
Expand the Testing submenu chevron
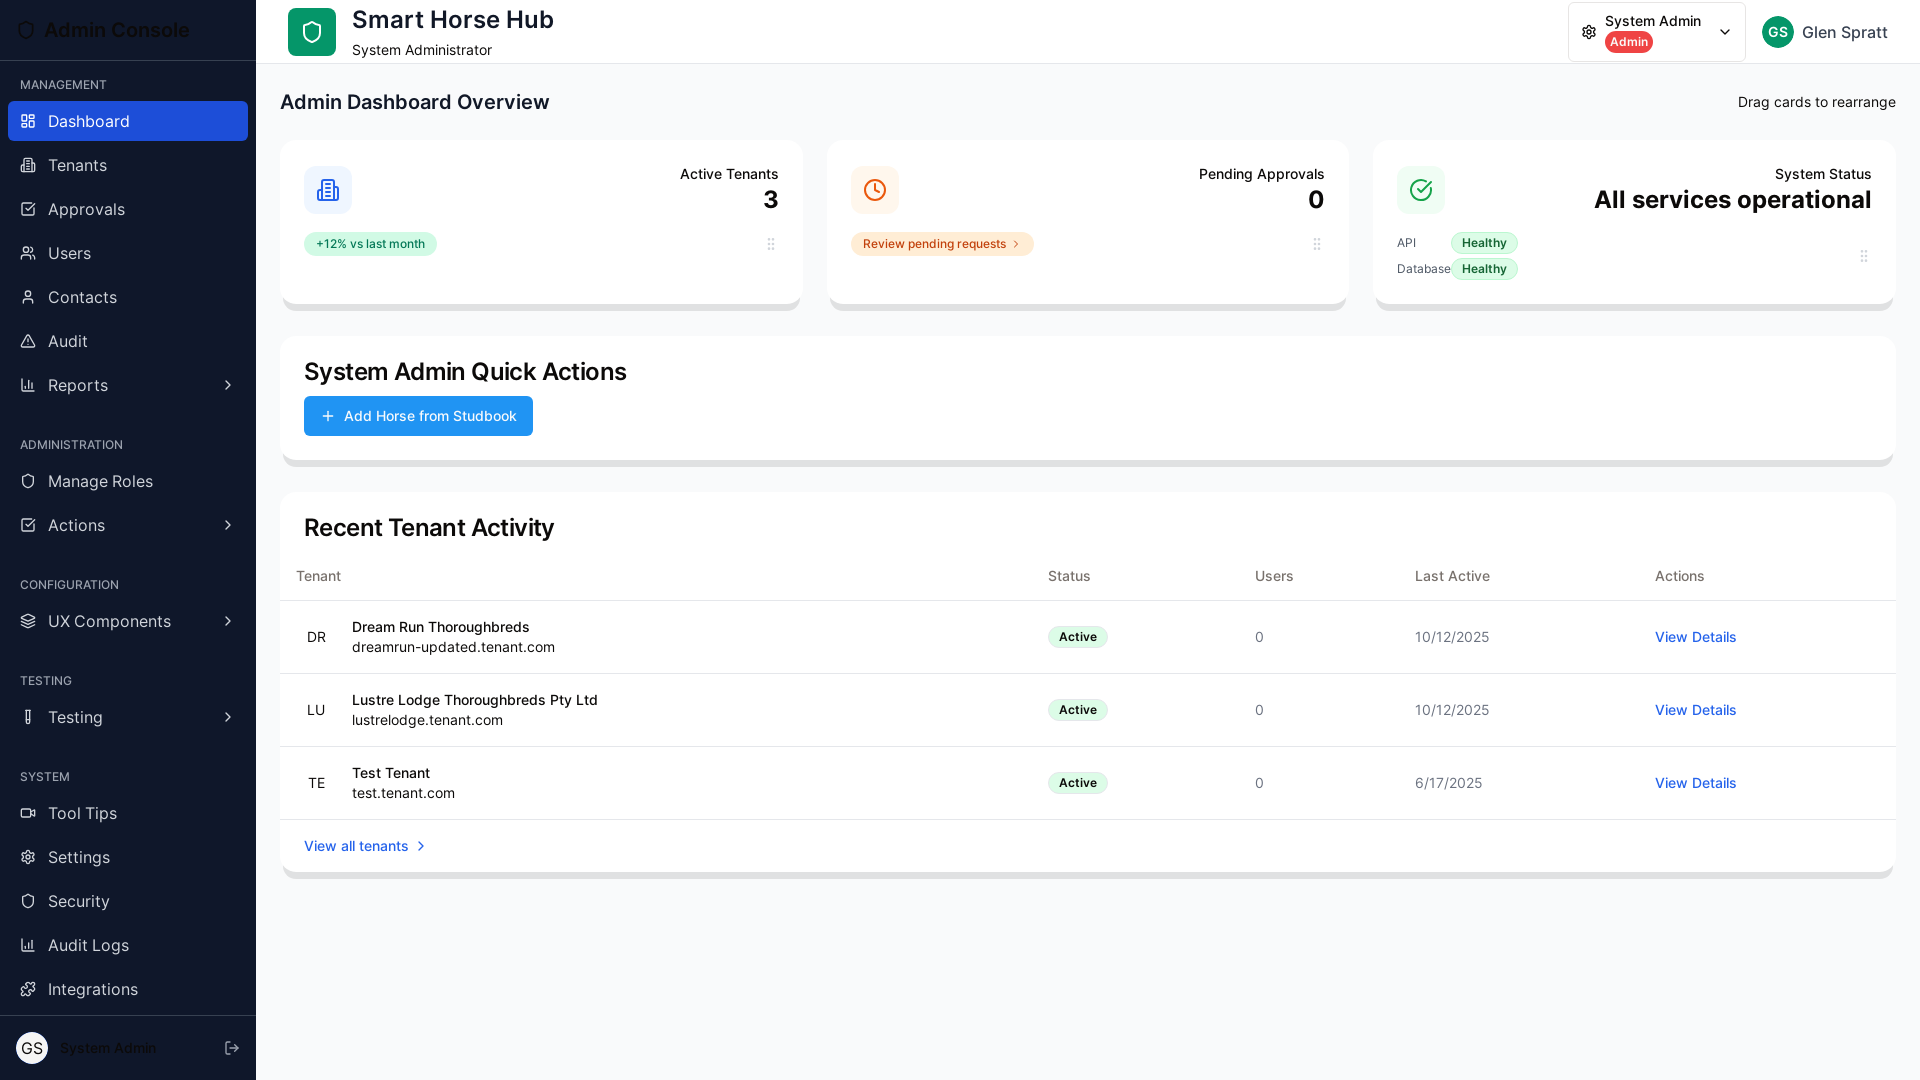coord(228,717)
